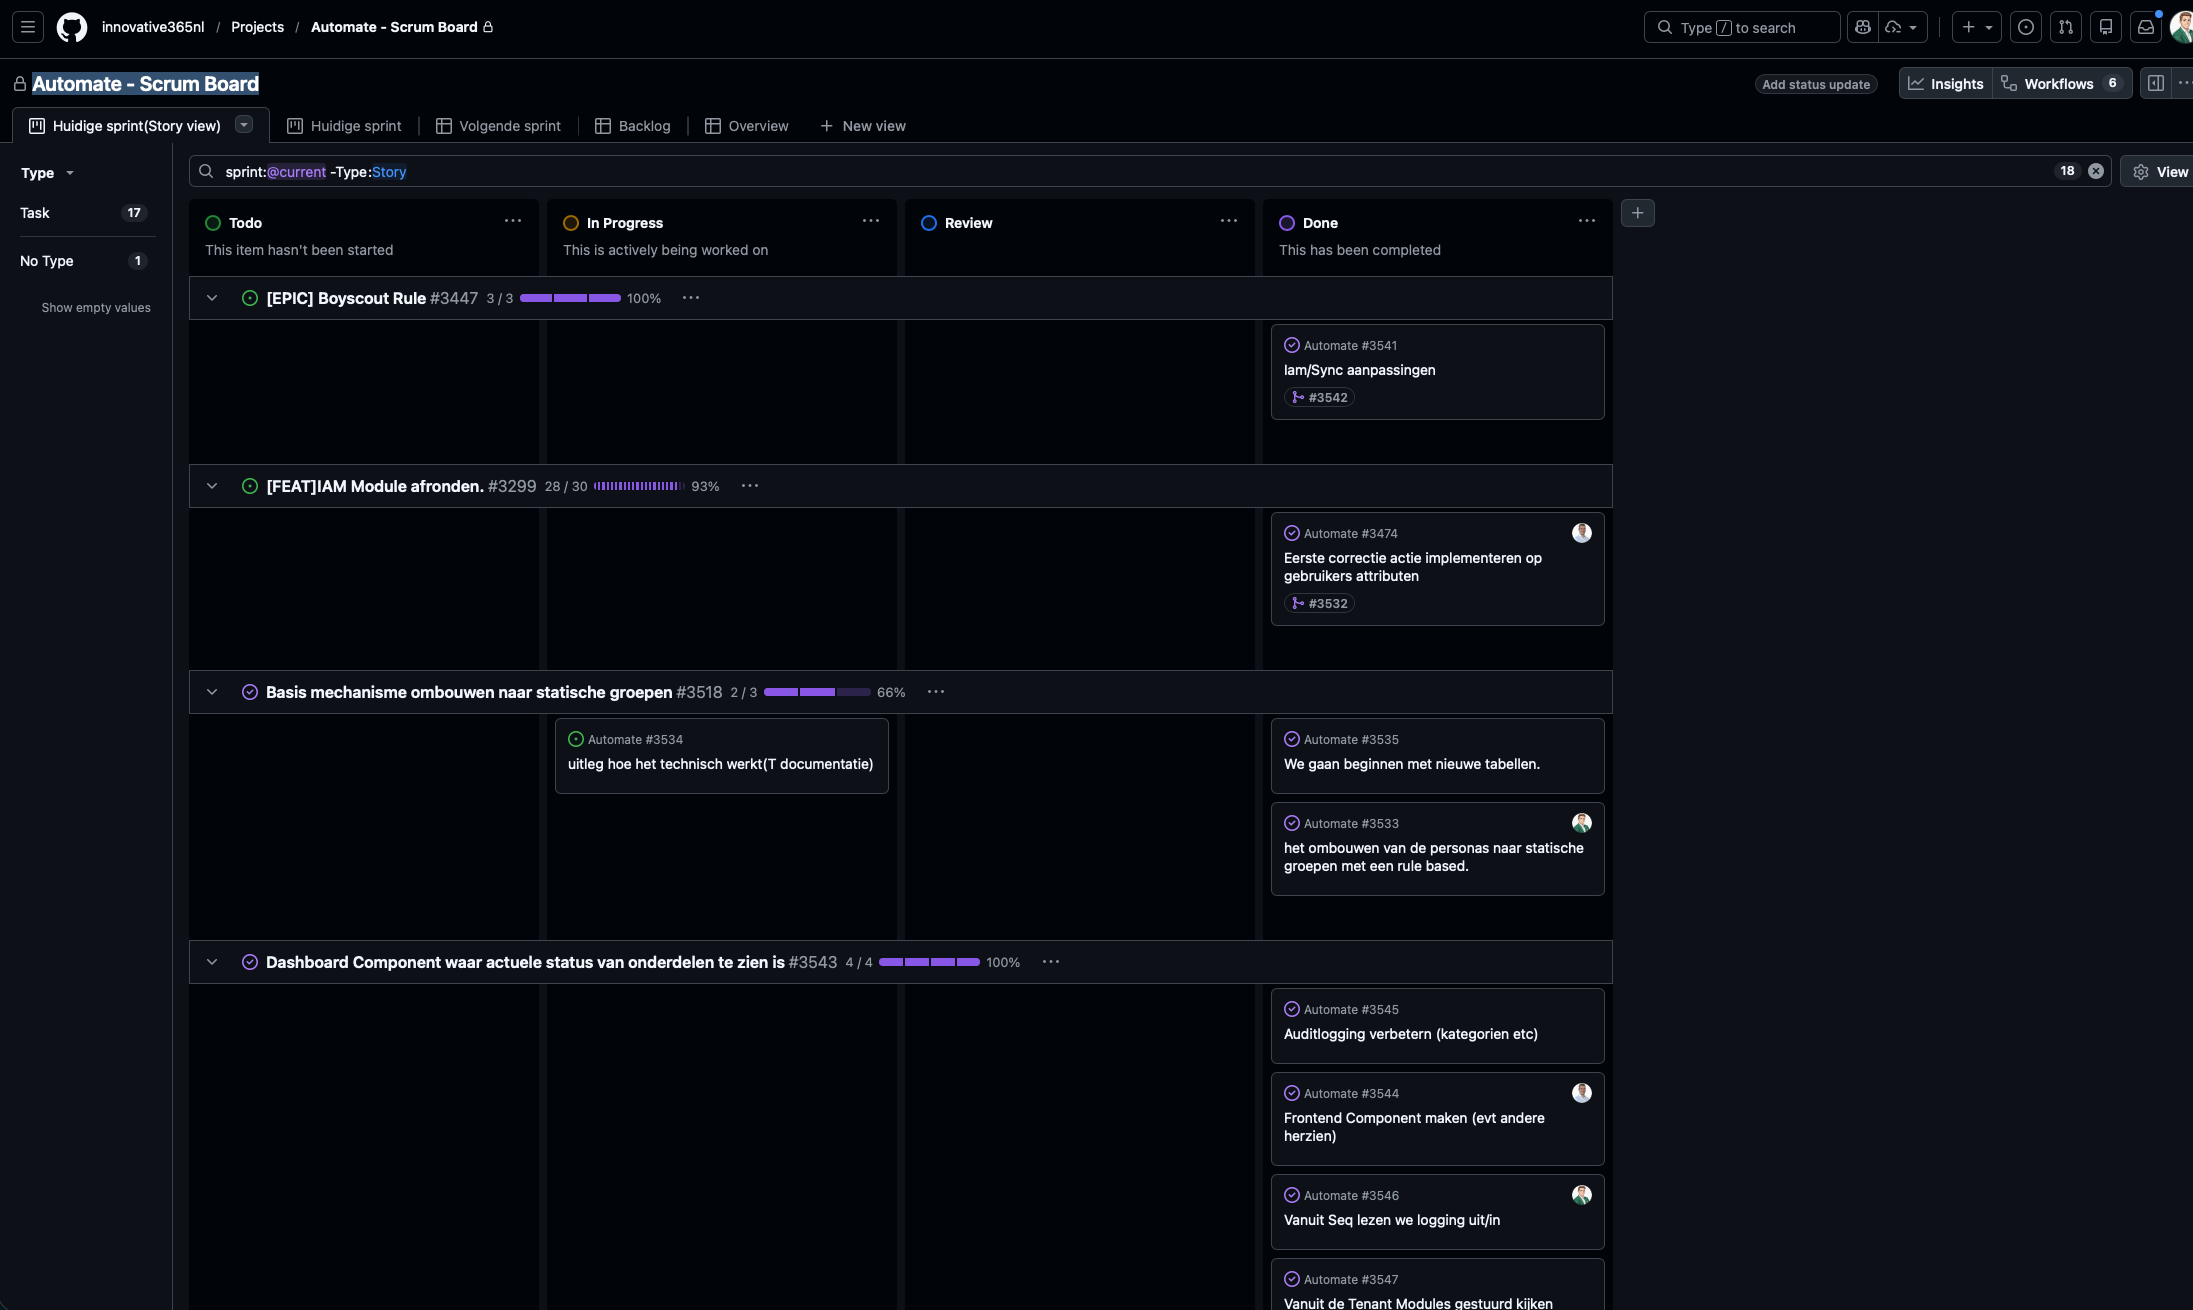2193x1310 pixels.
Task: Open the Insights page
Action: [x=1946, y=84]
